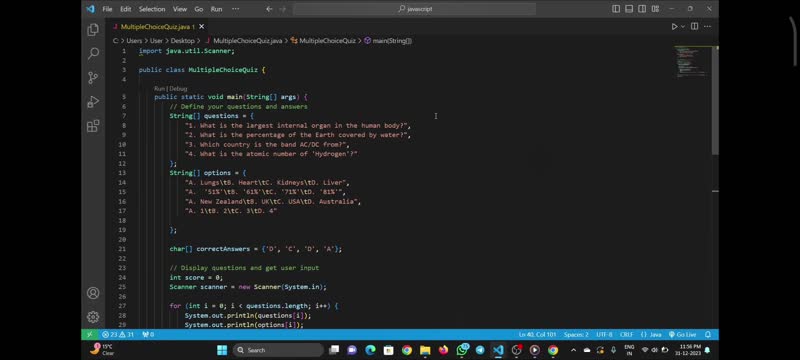The width and height of the screenshot is (800, 360).
Task: Click the Go Live status bar button
Action: tap(682, 335)
